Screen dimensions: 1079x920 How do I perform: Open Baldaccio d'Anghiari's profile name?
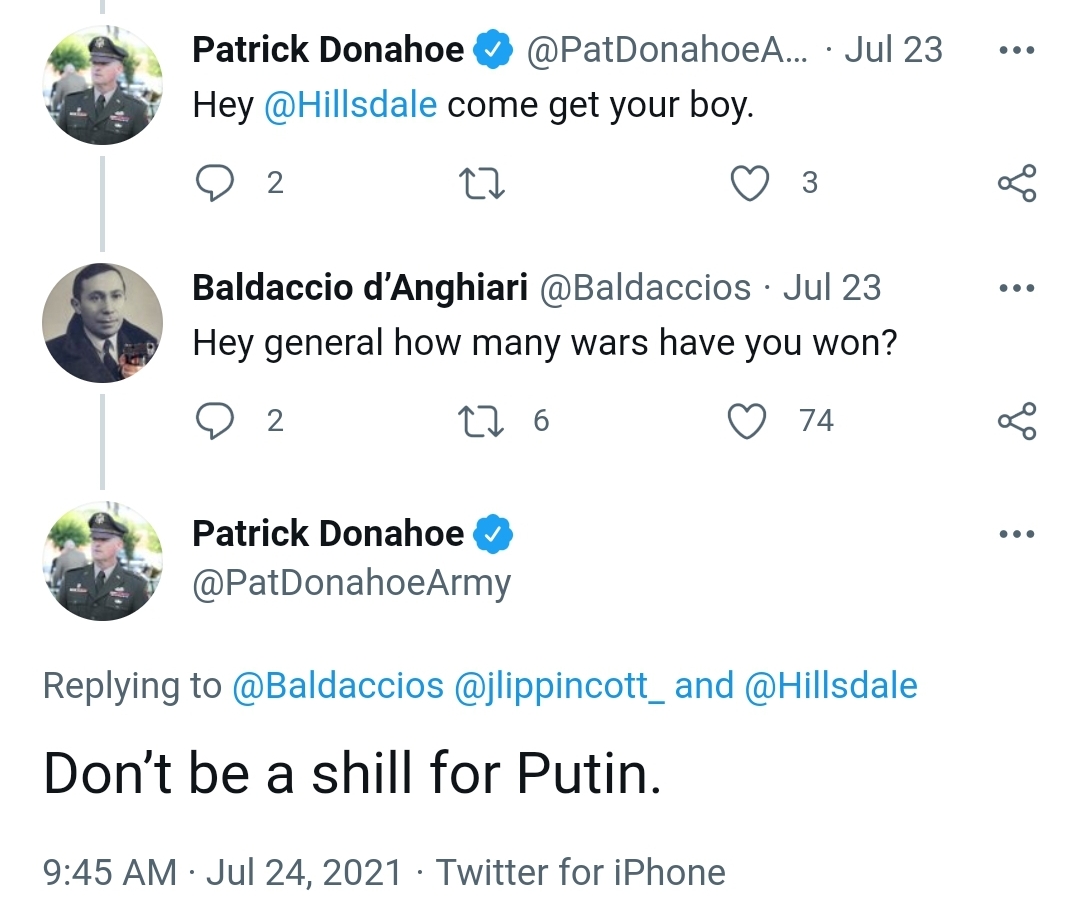[x=360, y=288]
